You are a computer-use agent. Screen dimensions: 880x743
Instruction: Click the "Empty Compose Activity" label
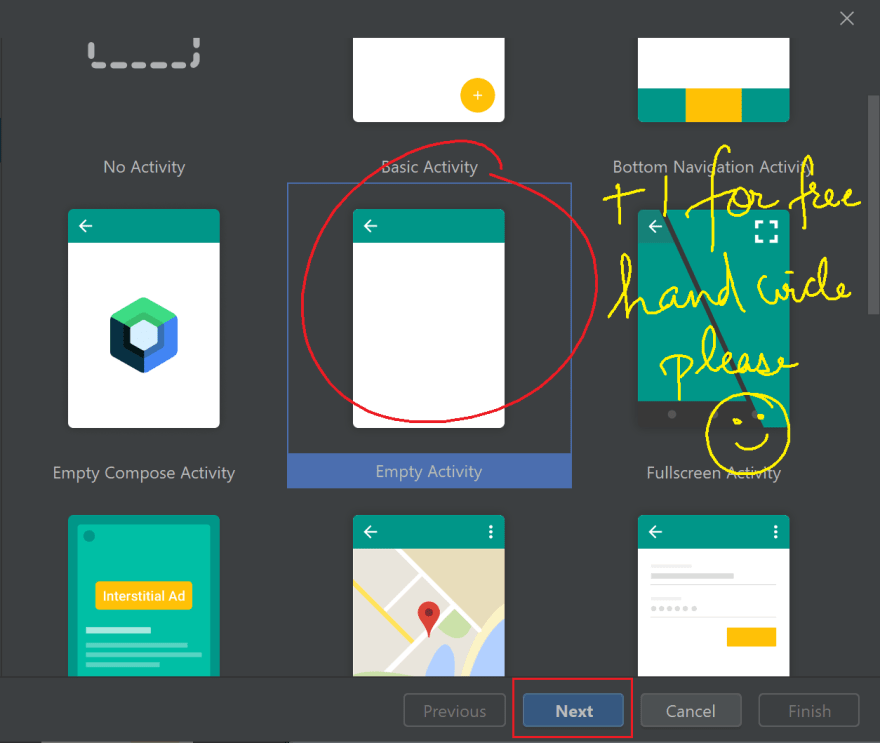(144, 473)
